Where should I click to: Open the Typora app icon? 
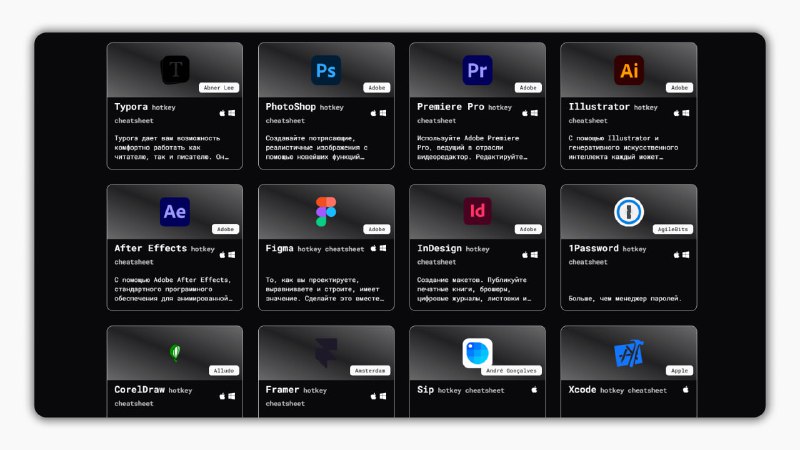tap(175, 70)
